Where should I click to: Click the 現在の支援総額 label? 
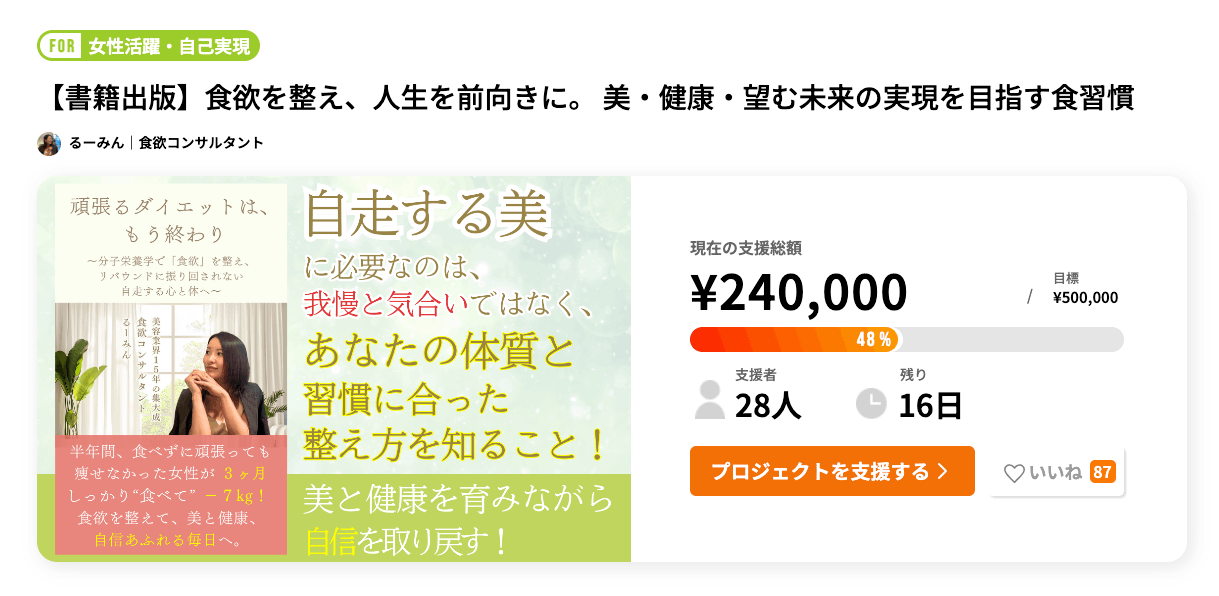tap(745, 249)
